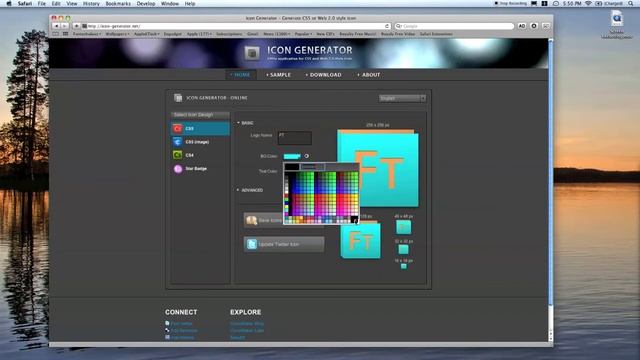
Task: Open the Help menu
Action: point(190,4)
